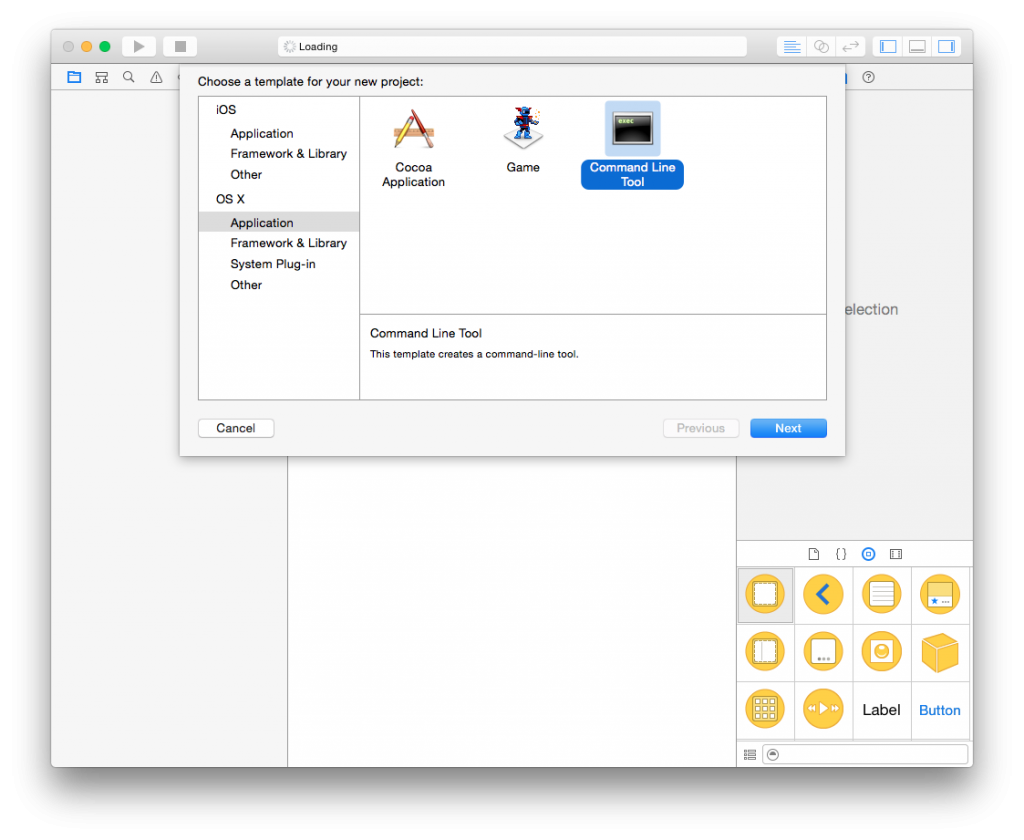This screenshot has width=1024, height=840.
Task: Show the Standard editor
Action: pos(792,46)
